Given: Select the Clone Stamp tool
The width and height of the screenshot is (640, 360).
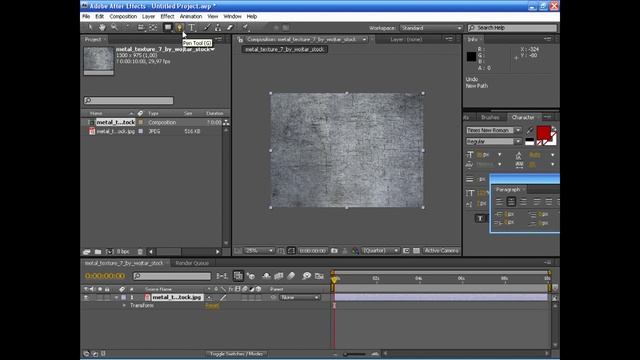Looking at the screenshot, I should tap(218, 27).
